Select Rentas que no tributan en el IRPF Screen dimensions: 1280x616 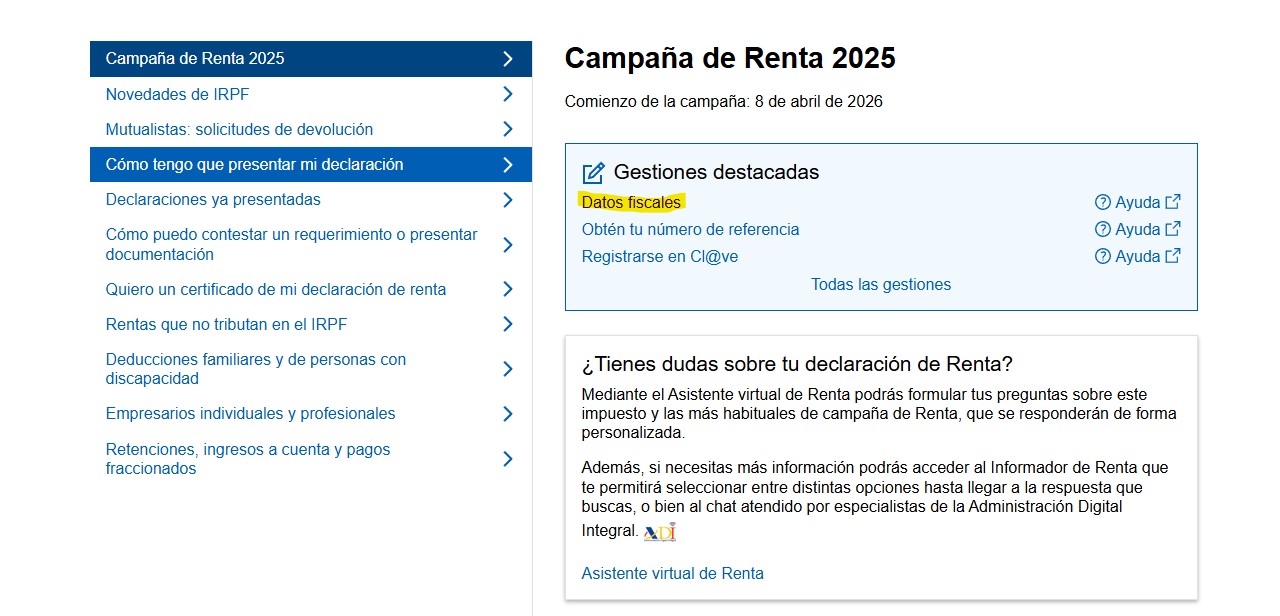[311, 324]
